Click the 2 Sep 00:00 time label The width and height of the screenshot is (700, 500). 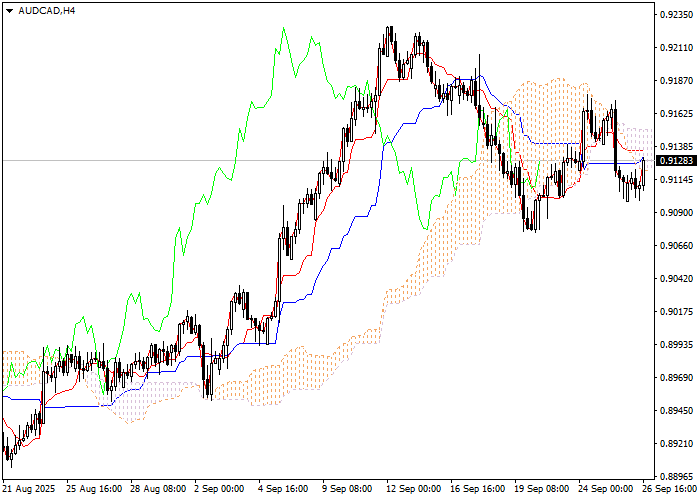click(x=220, y=489)
